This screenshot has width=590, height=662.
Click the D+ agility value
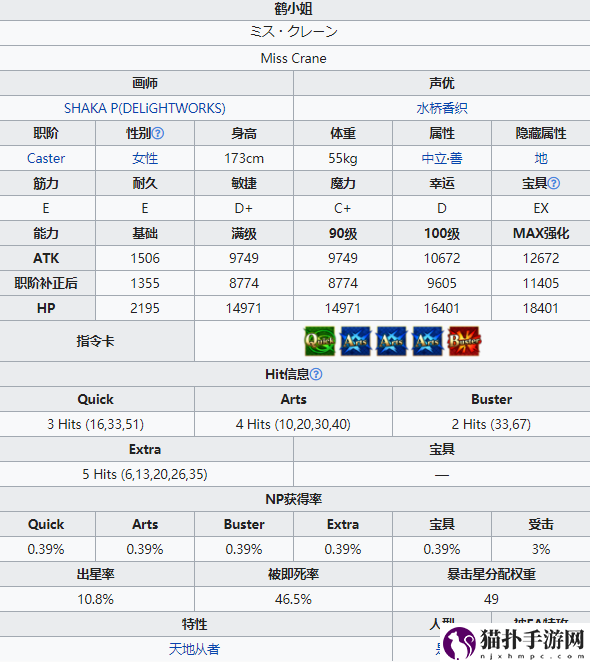coord(244,208)
